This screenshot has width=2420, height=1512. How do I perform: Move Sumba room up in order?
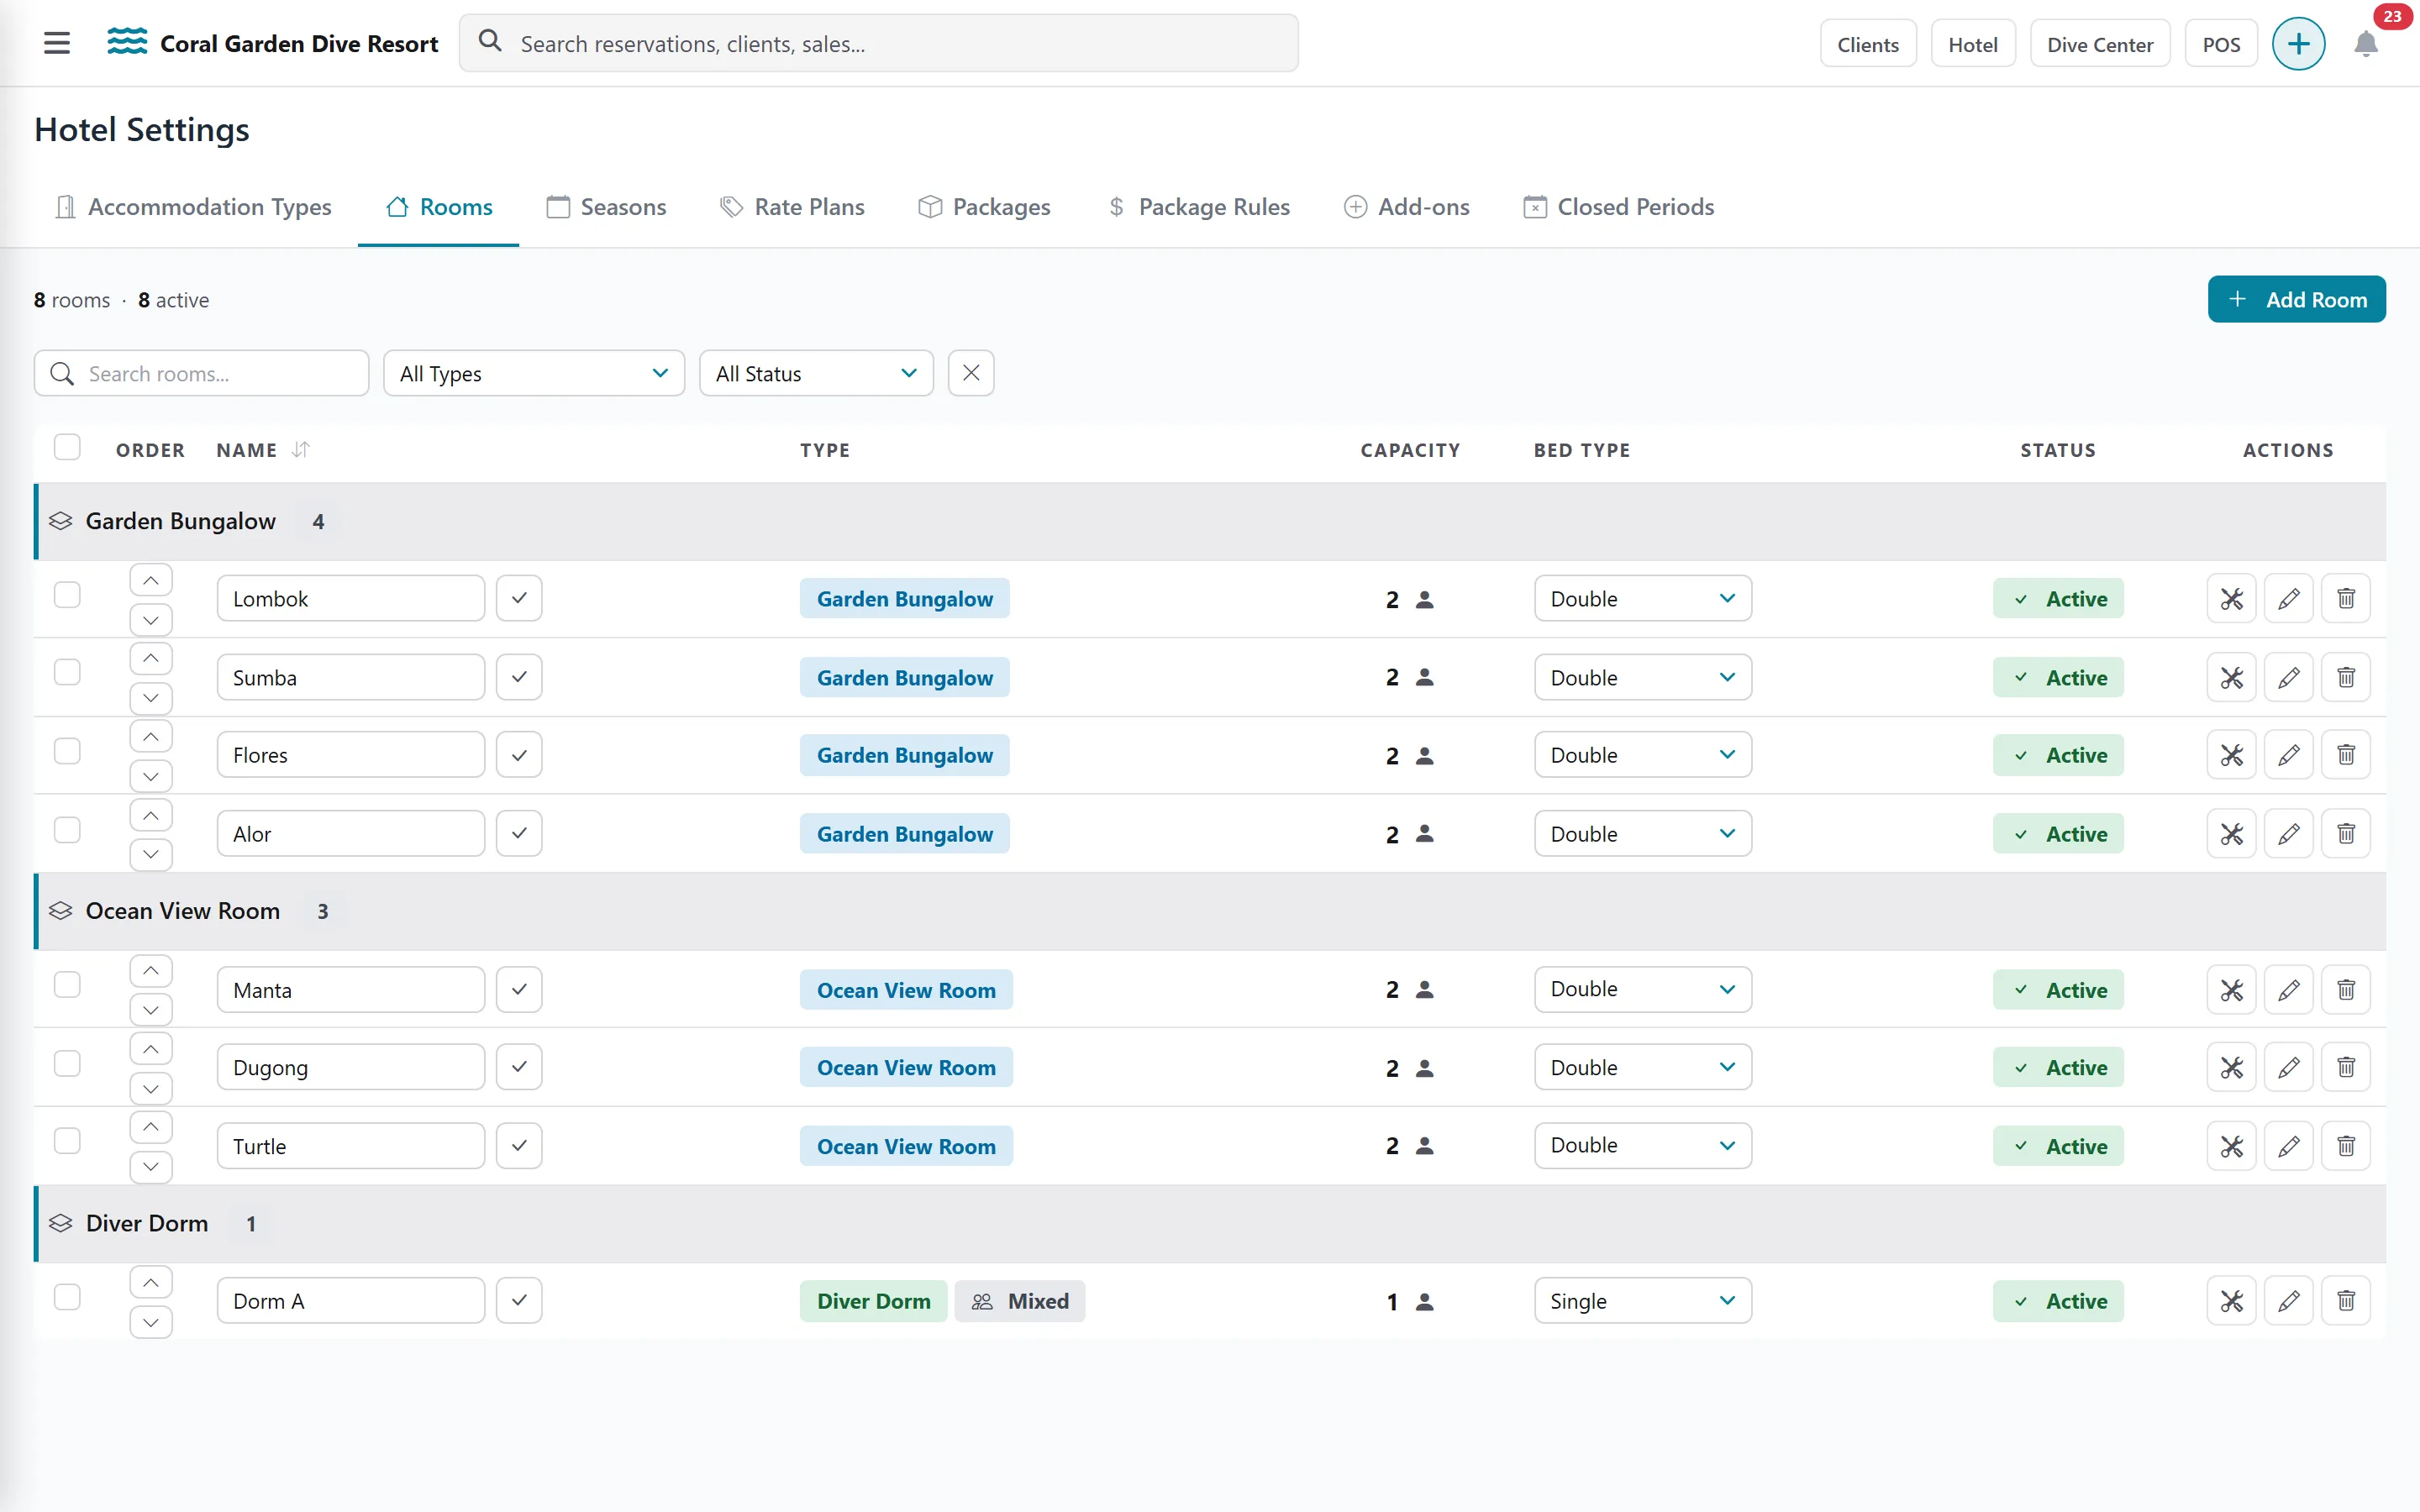coord(151,658)
